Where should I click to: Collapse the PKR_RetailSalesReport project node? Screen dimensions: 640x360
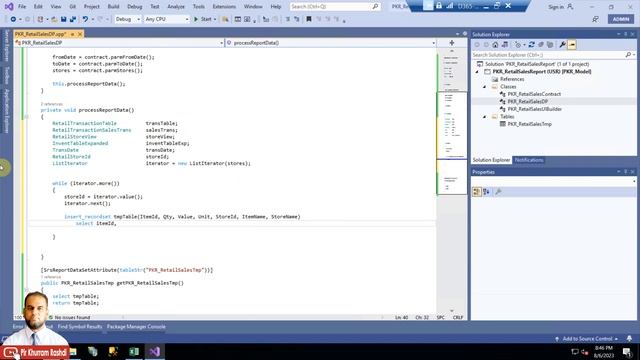[x=477, y=72]
